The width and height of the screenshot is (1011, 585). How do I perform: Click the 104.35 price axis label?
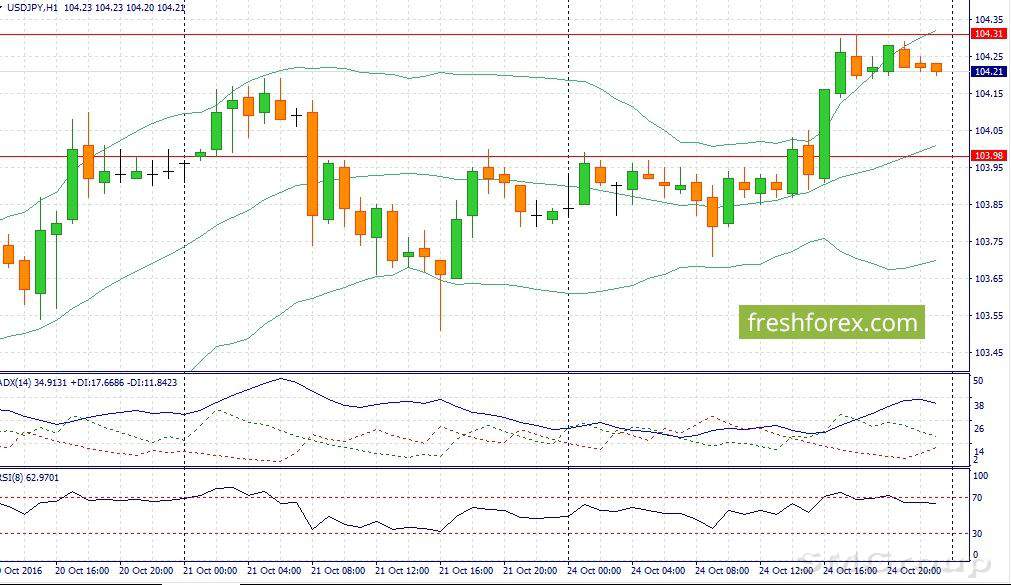(988, 19)
